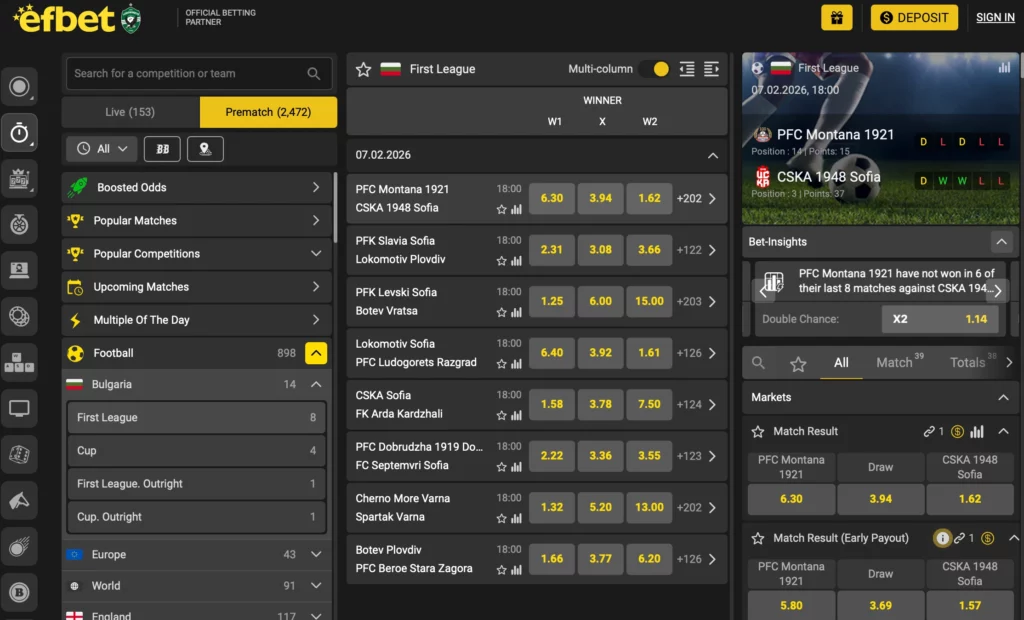Screen dimensions: 1024x620
Task: Favorite the Match Result market
Action: click(758, 431)
